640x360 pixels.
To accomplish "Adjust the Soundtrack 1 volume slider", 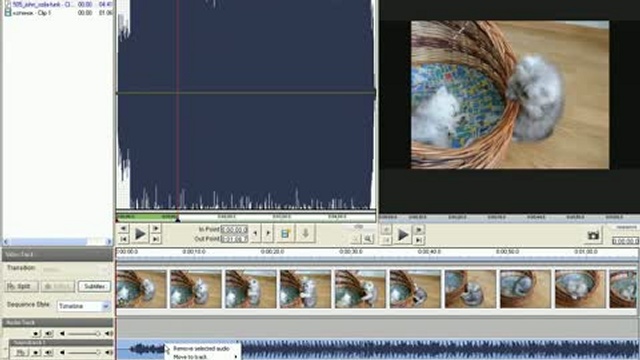I will coord(83,352).
